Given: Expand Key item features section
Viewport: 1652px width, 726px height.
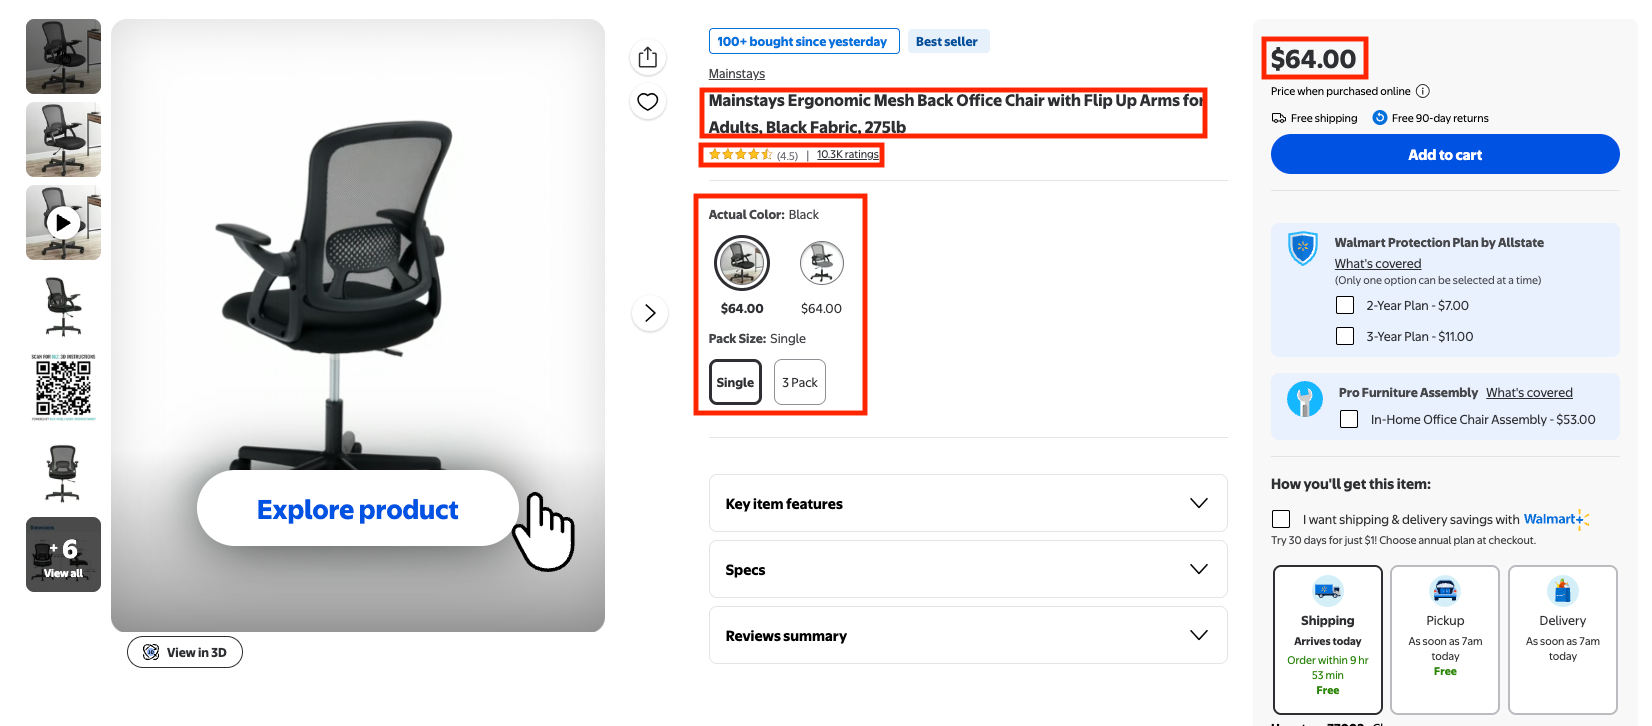Looking at the screenshot, I should pyautogui.click(x=968, y=503).
